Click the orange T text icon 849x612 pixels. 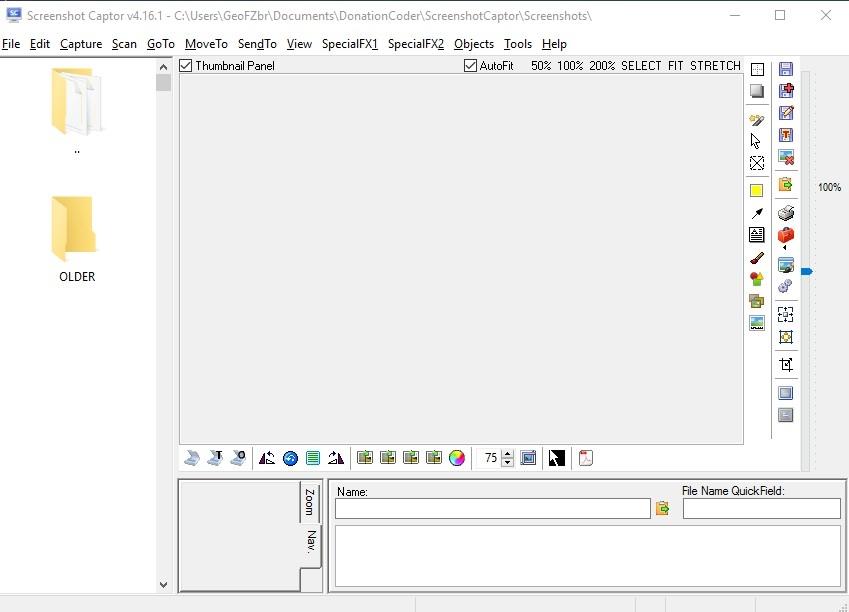(786, 135)
